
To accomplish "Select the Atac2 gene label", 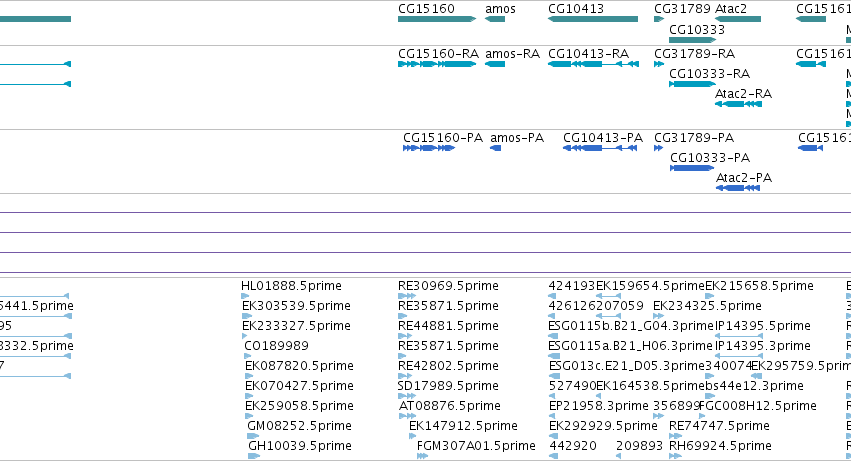I will coord(731,9).
